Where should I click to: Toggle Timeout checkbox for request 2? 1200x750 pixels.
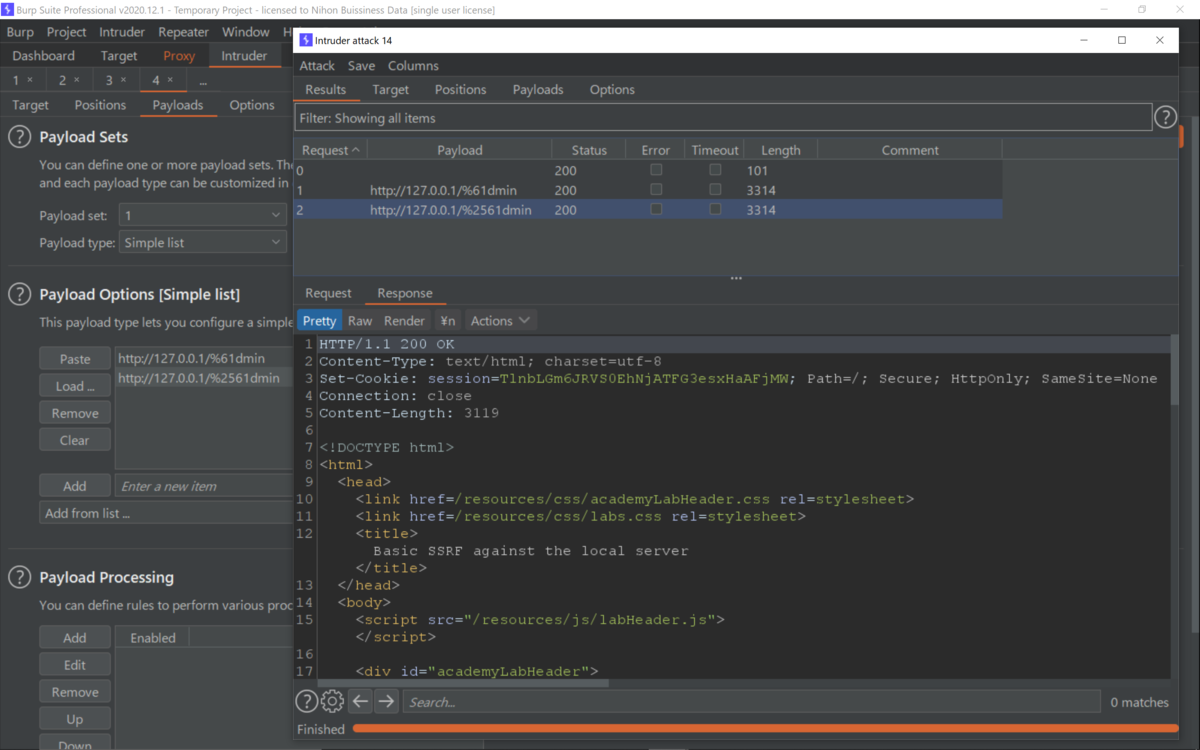[x=715, y=209]
